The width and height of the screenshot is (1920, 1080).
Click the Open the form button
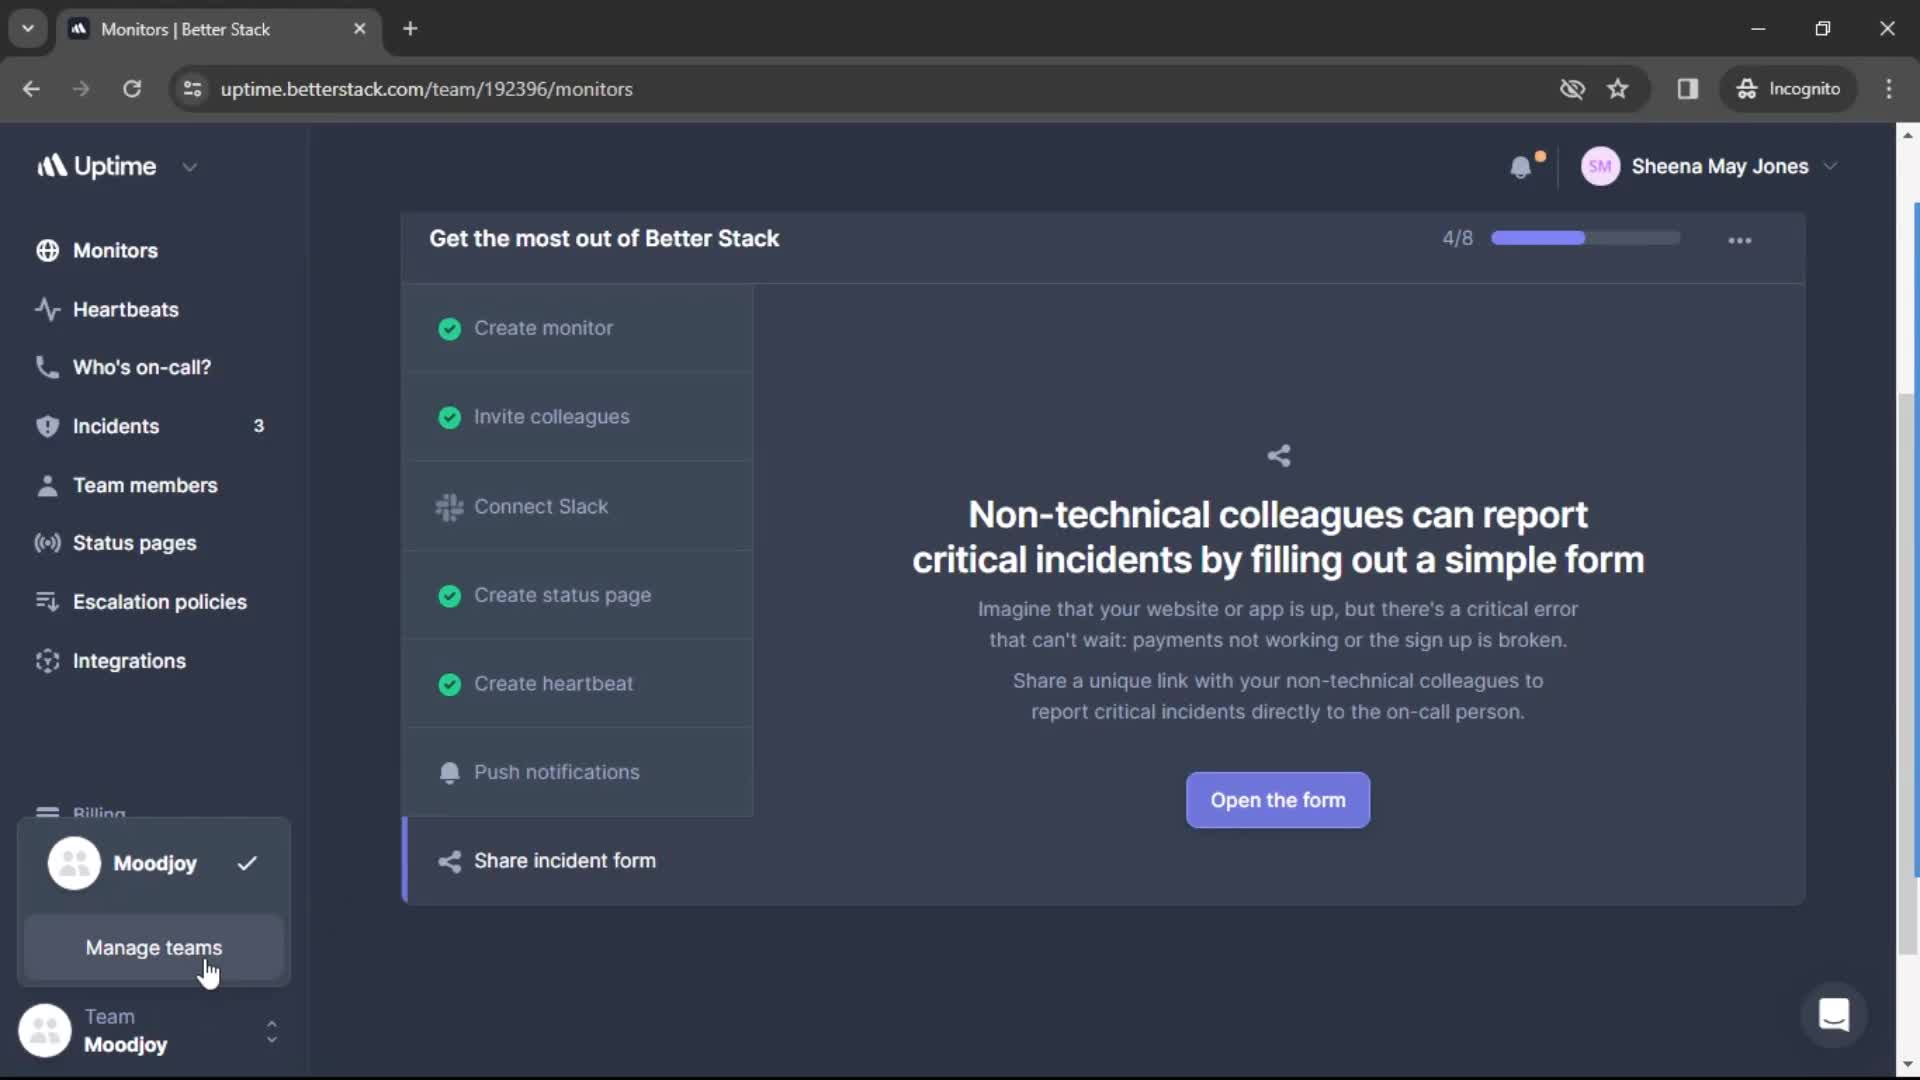[1278, 800]
